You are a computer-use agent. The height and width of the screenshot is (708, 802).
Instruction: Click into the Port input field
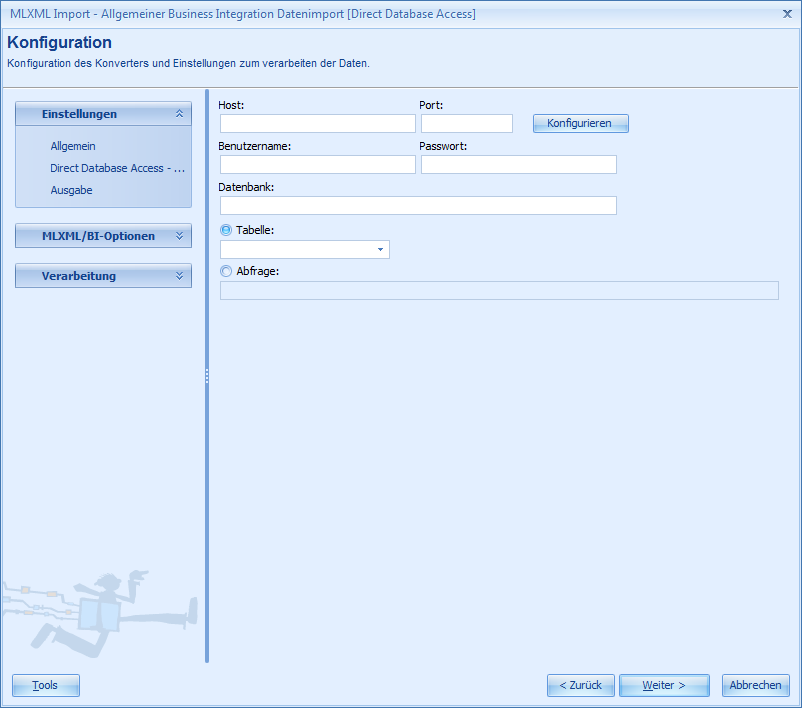tap(466, 123)
